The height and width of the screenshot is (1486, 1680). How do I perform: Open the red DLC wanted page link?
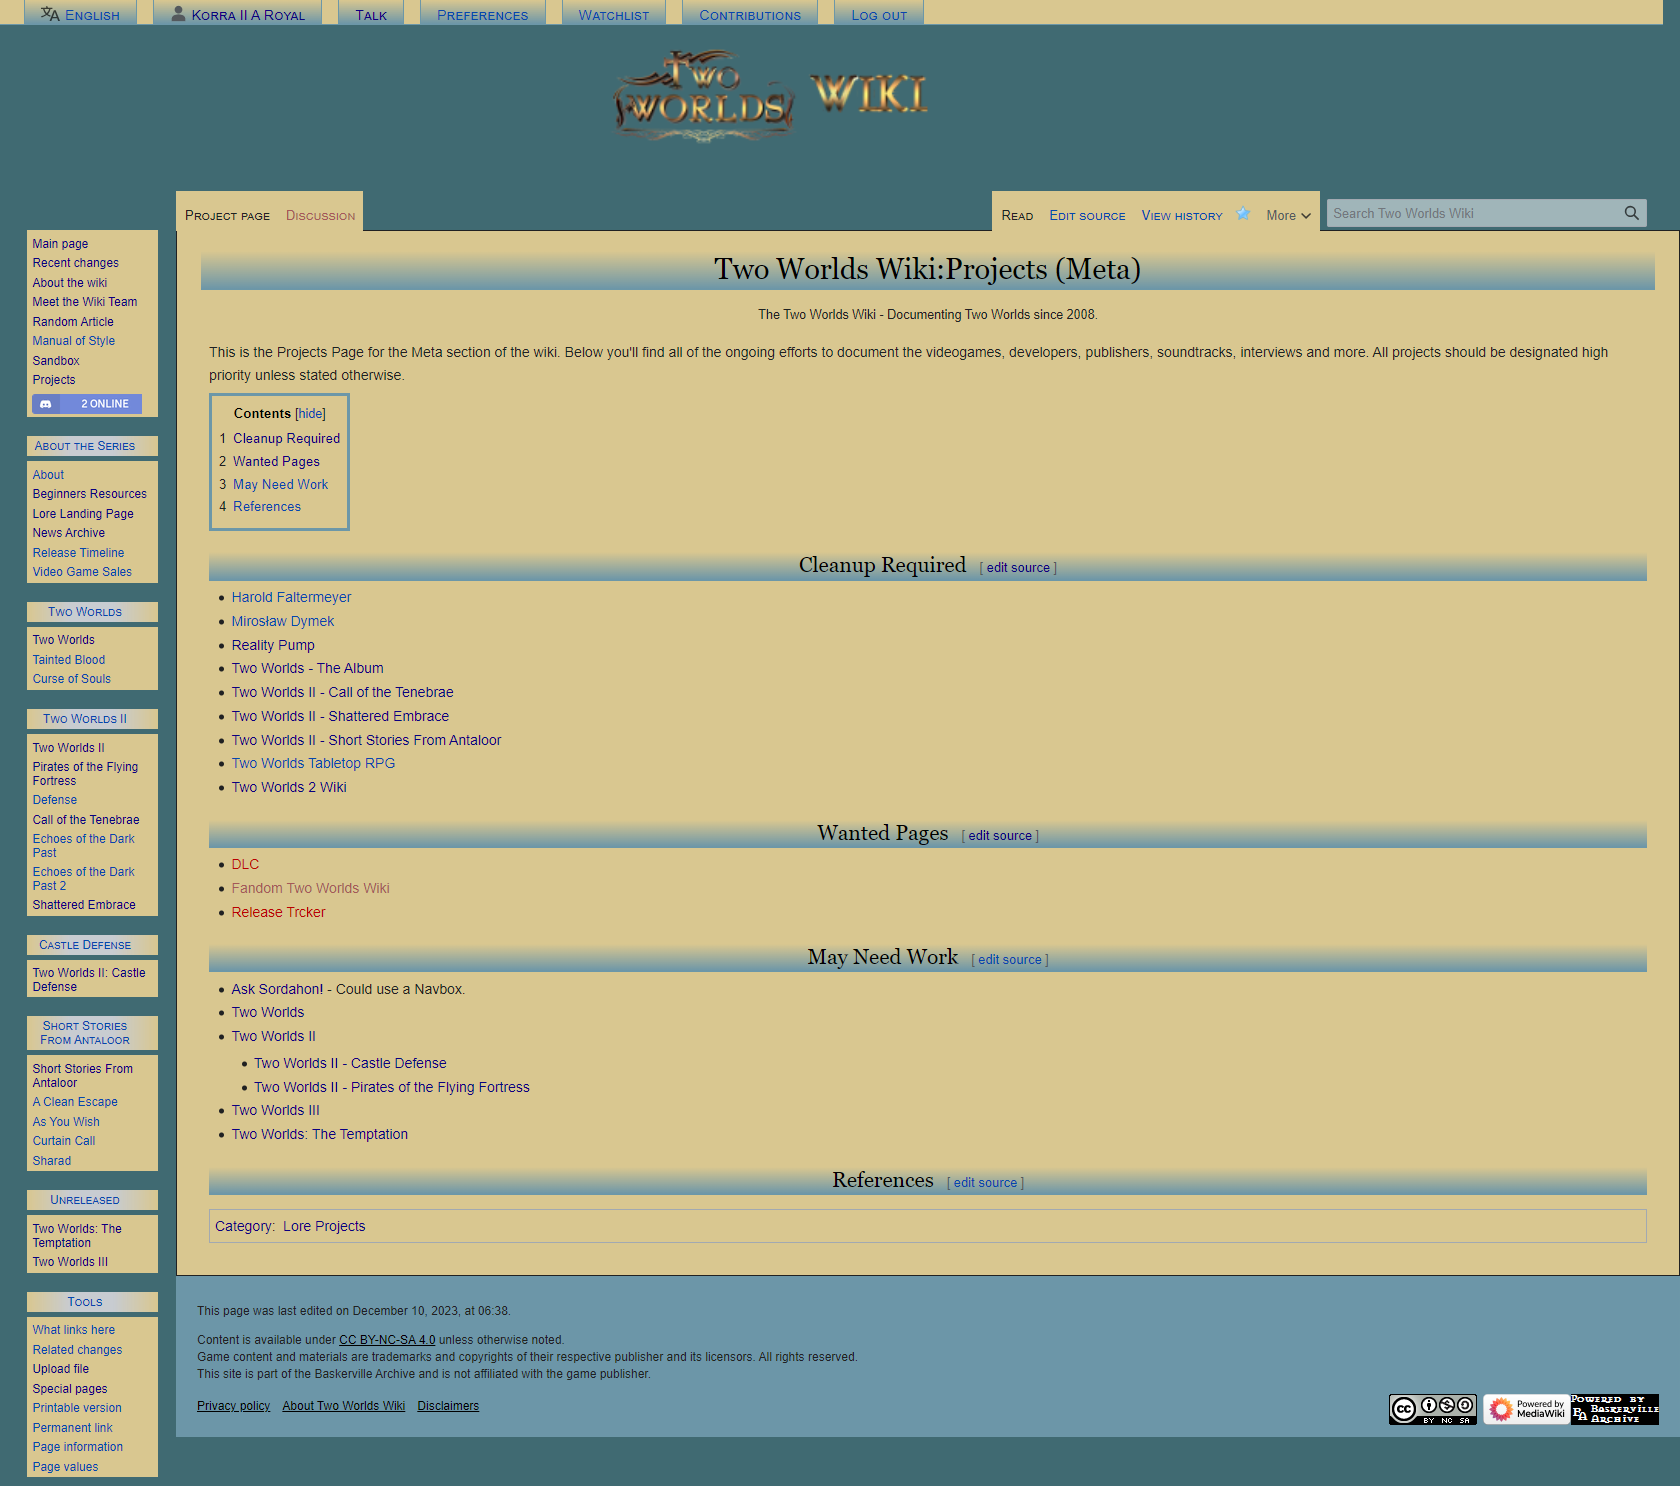point(245,864)
